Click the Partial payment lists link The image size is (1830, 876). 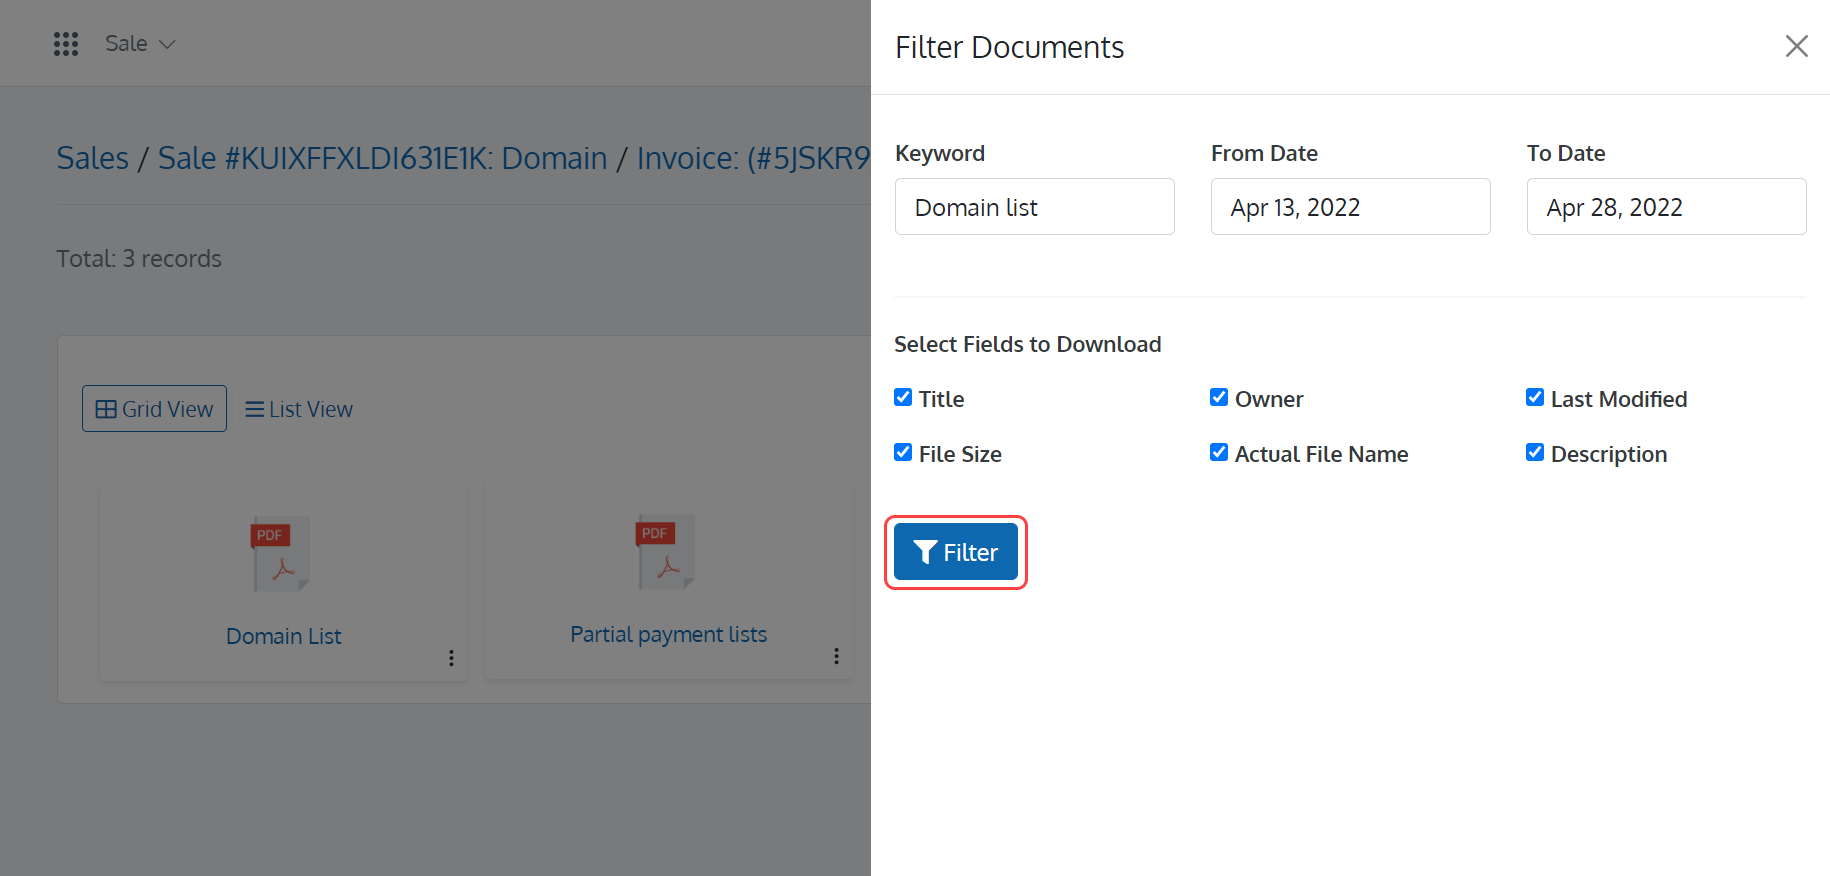(669, 634)
